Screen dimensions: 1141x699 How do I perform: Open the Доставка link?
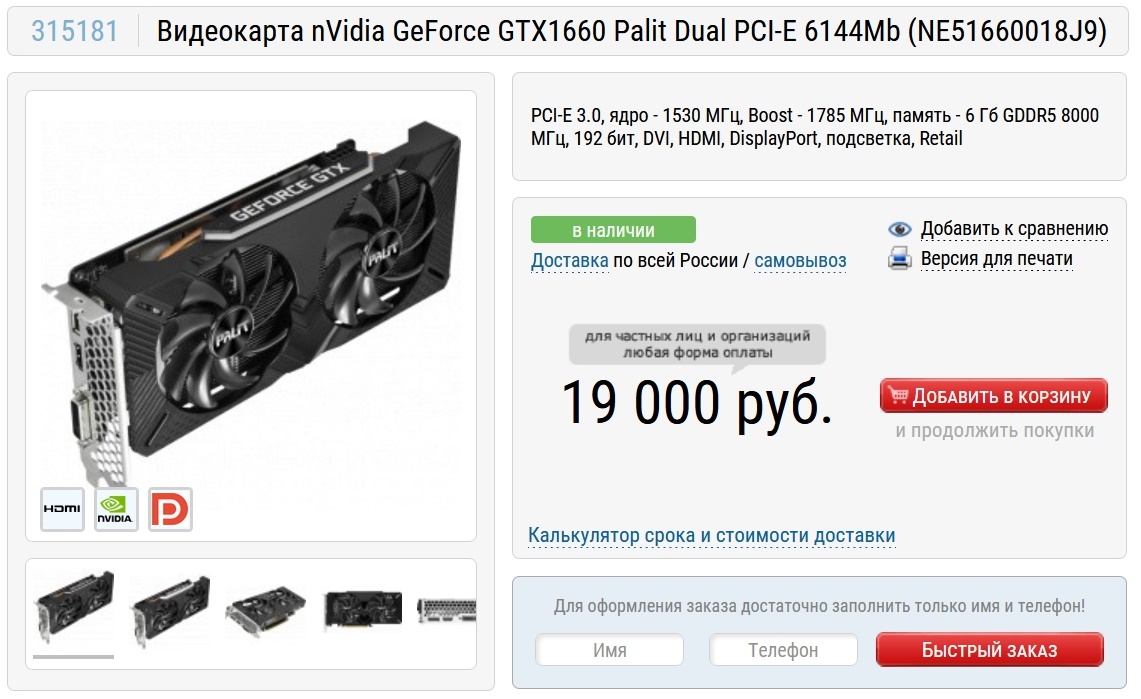[x=570, y=260]
